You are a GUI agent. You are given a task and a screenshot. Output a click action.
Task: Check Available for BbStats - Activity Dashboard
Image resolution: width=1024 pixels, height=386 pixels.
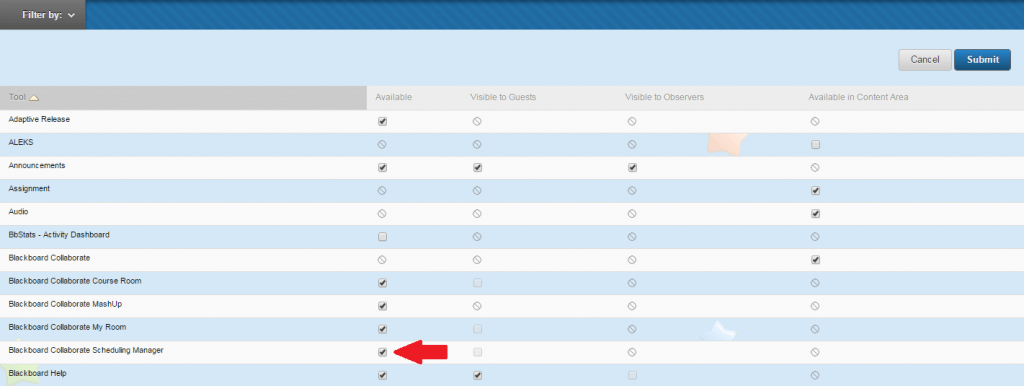(x=383, y=236)
